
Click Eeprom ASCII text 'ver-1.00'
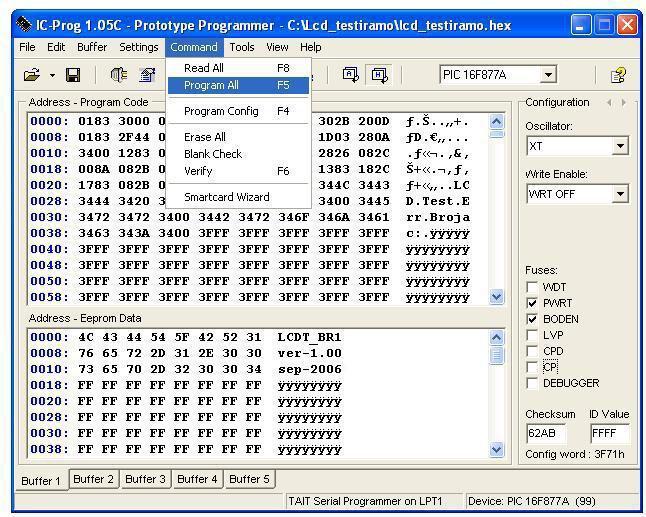(x=309, y=353)
